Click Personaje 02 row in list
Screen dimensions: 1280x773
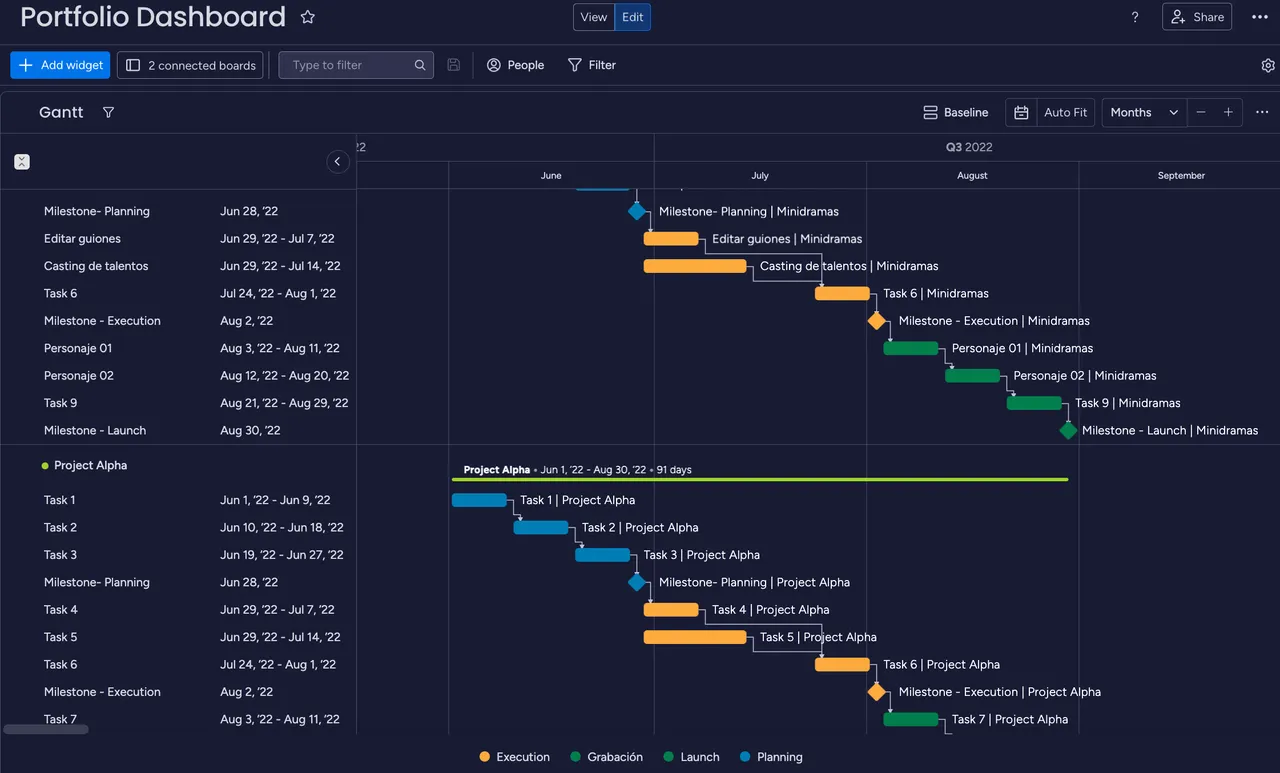(178, 376)
